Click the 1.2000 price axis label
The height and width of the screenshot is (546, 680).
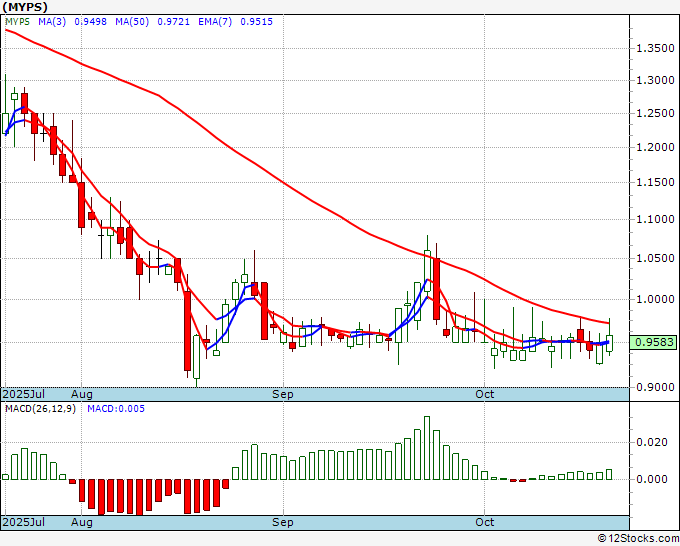tap(655, 147)
